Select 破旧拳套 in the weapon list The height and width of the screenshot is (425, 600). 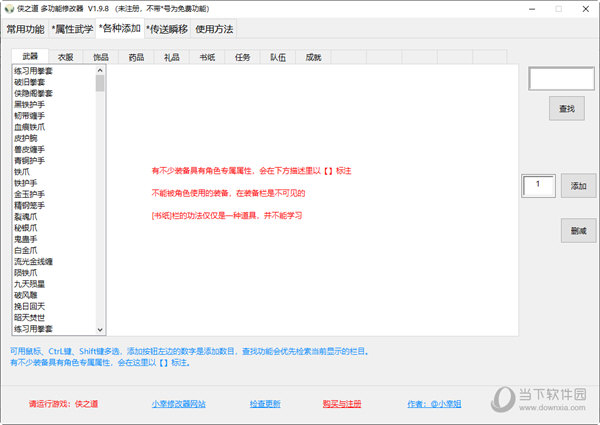tap(29, 82)
